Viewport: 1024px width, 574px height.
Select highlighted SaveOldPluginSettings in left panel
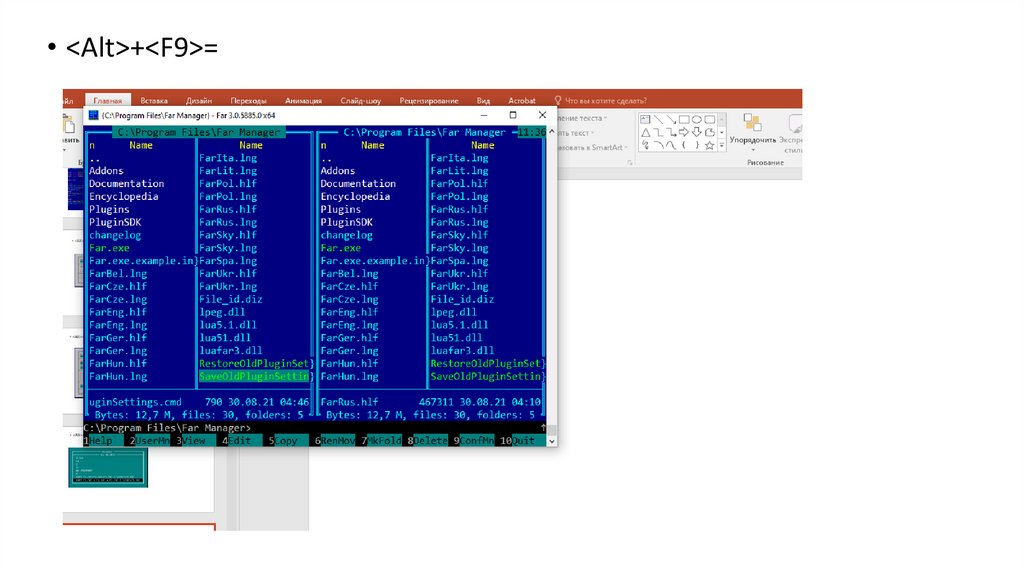(255, 376)
